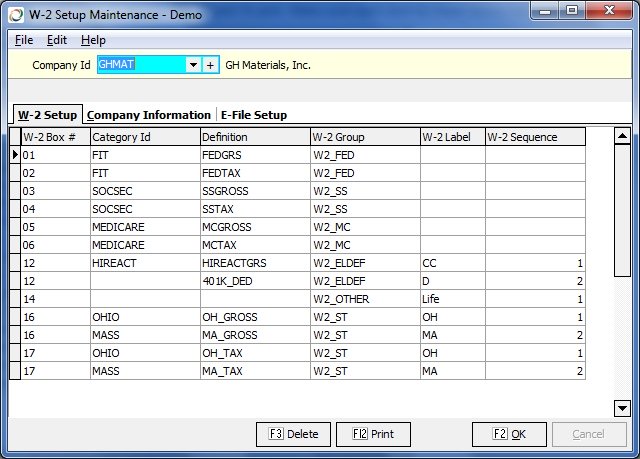Open the File menu
640x459 pixels.
24,40
